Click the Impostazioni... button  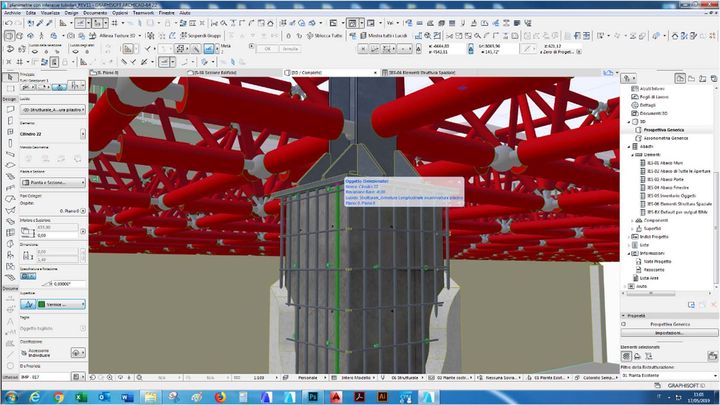(669, 333)
